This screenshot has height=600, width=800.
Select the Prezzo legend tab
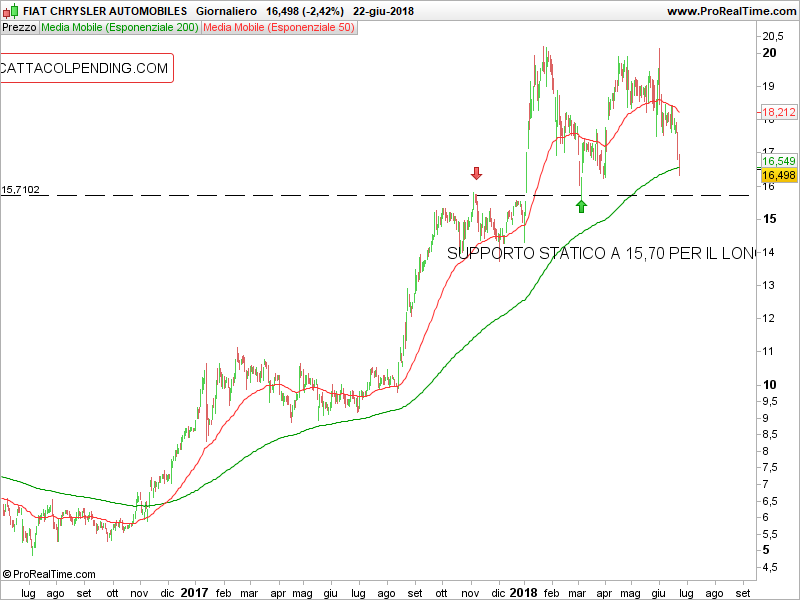(x=19, y=28)
